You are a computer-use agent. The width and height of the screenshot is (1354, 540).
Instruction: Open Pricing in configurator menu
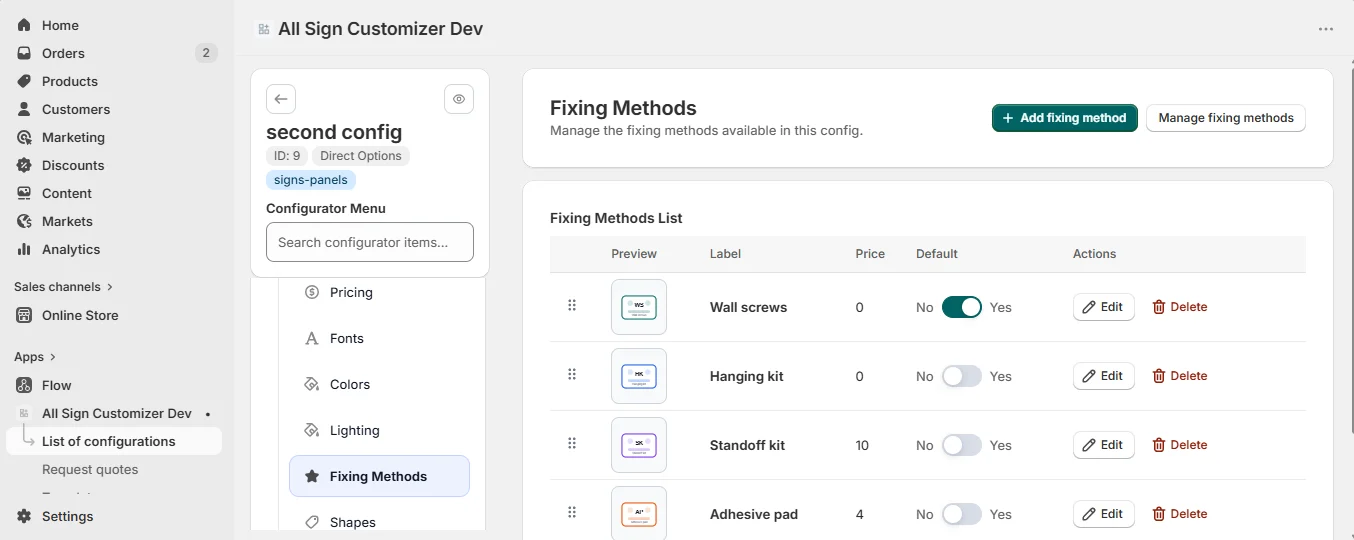coord(379,292)
